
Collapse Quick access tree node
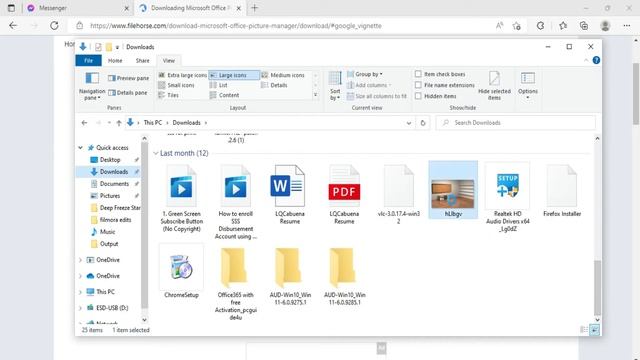pos(80,148)
